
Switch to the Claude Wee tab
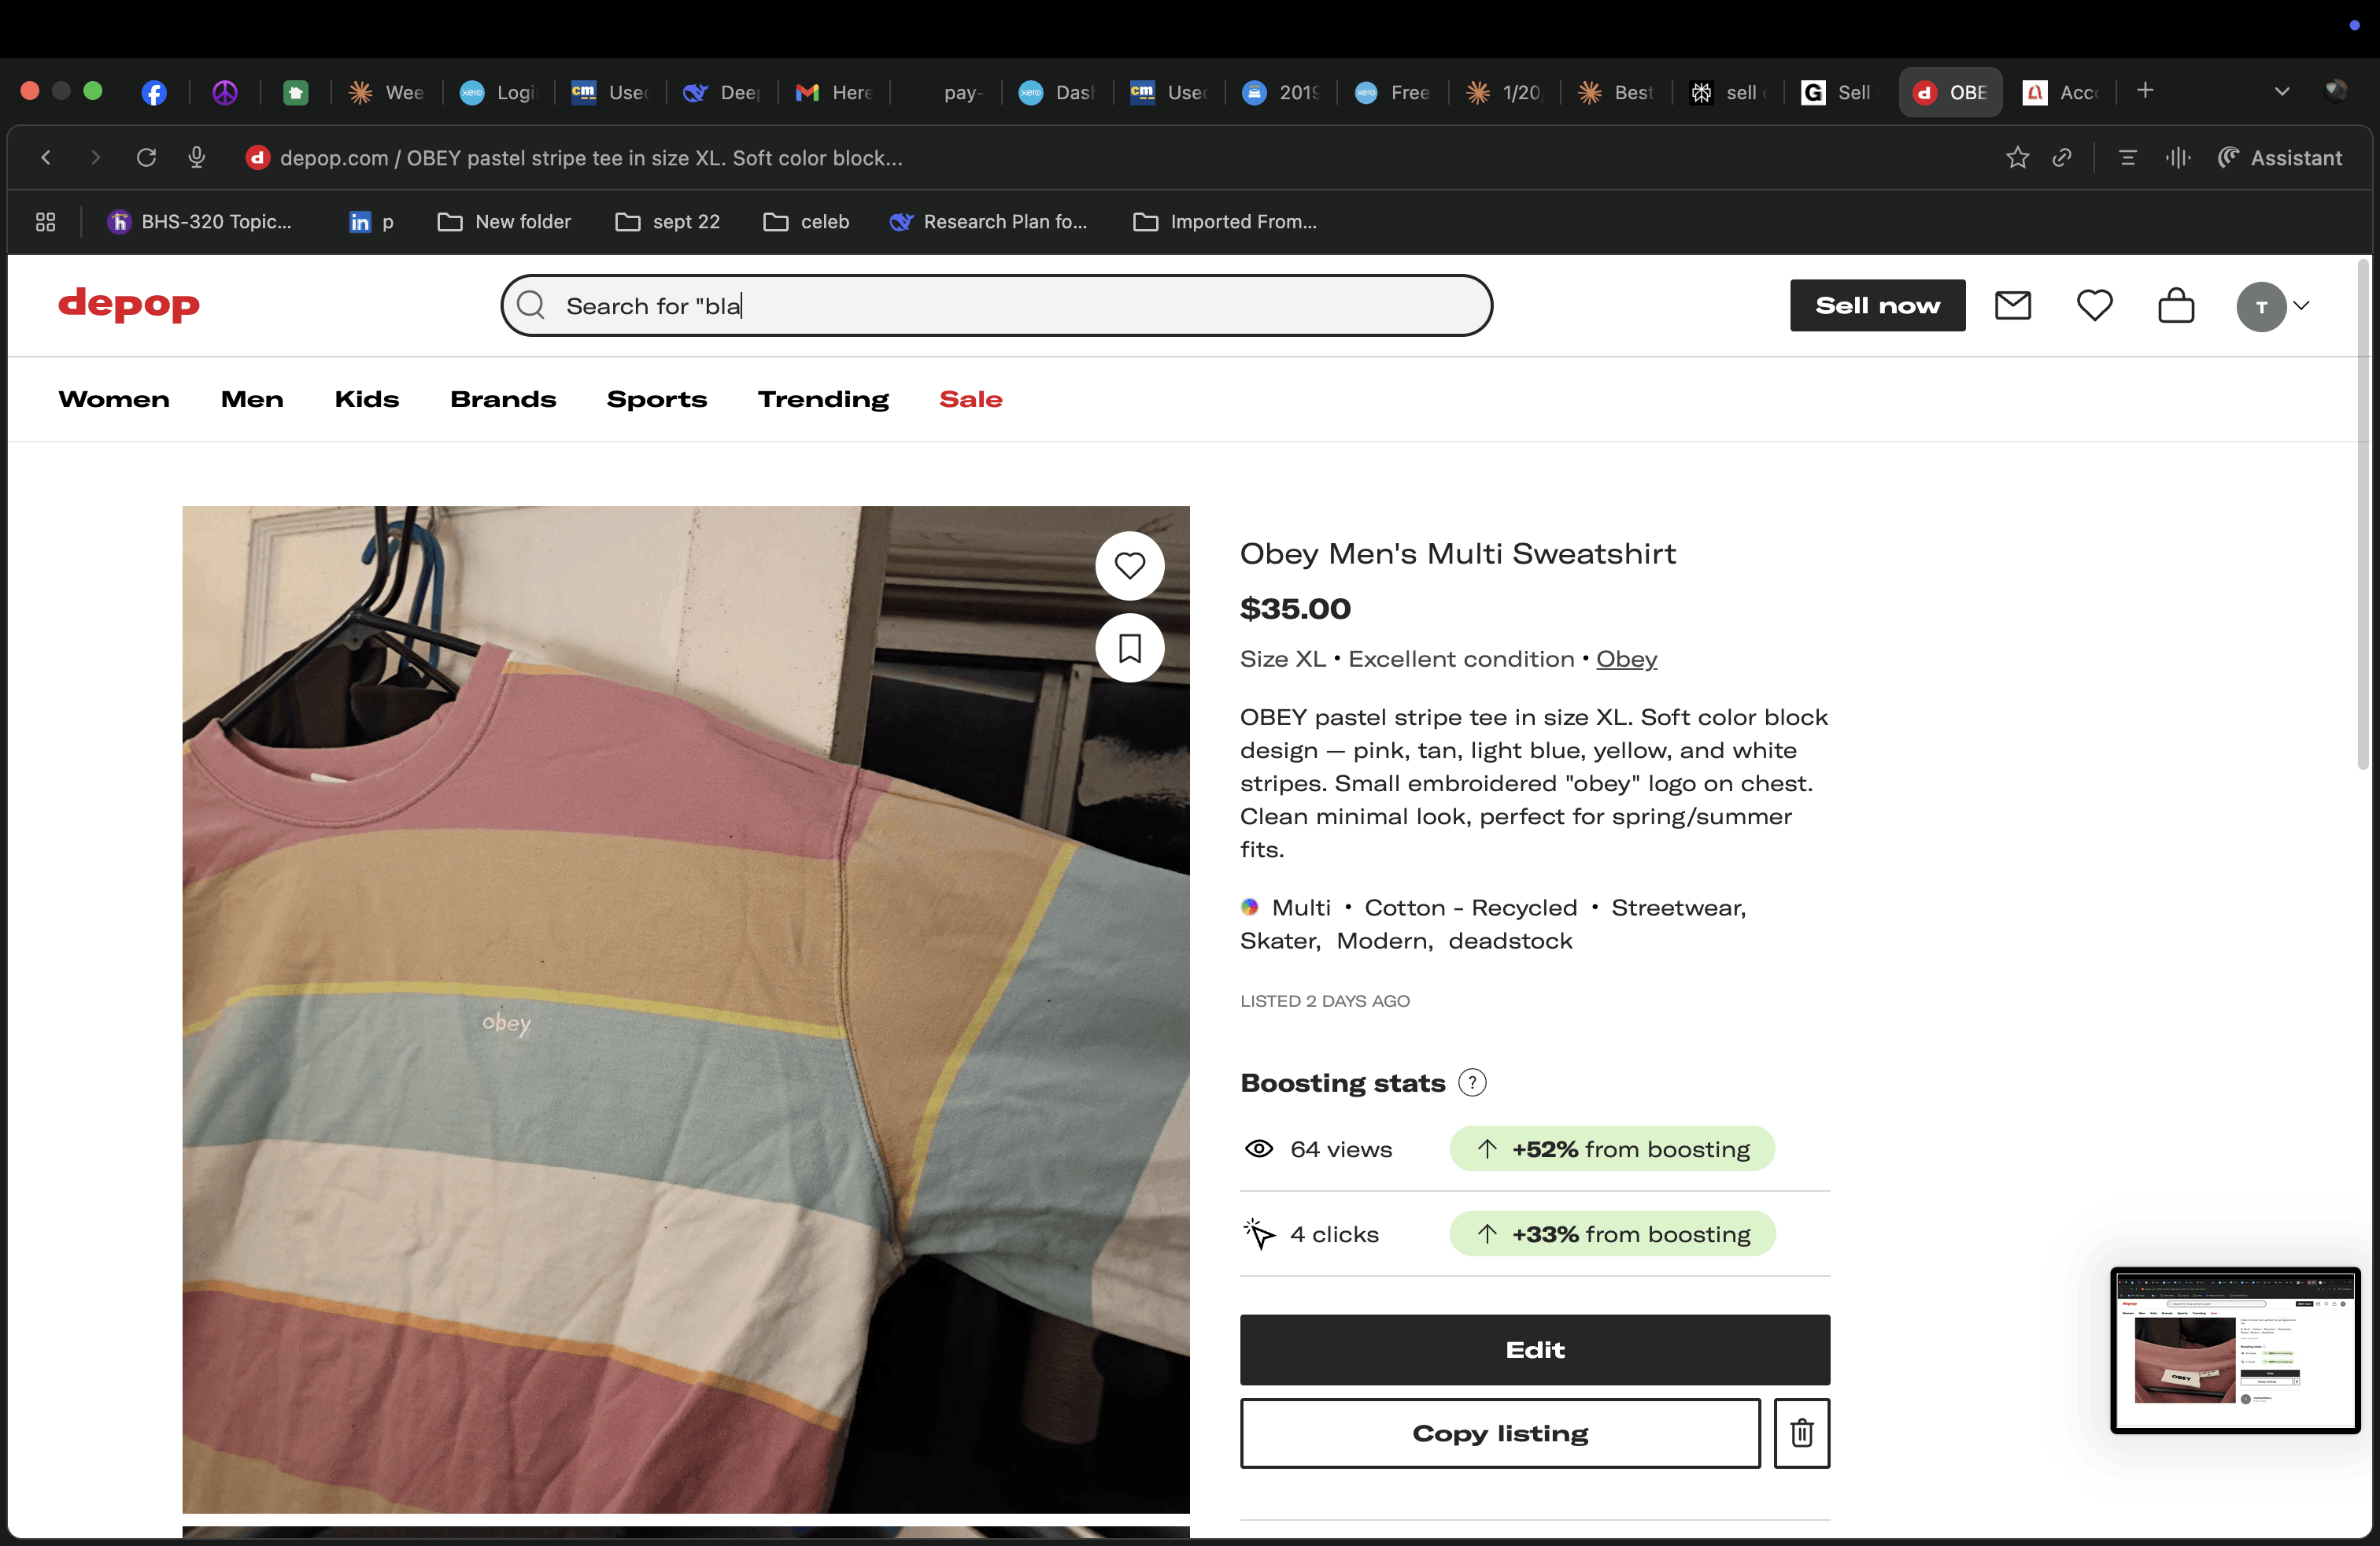[387, 93]
